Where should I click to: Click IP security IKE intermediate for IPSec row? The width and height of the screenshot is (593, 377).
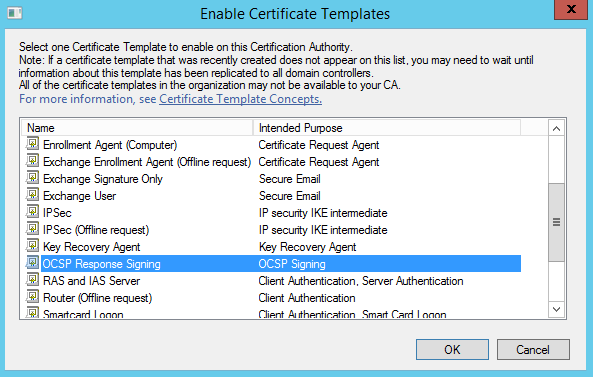pos(323,213)
